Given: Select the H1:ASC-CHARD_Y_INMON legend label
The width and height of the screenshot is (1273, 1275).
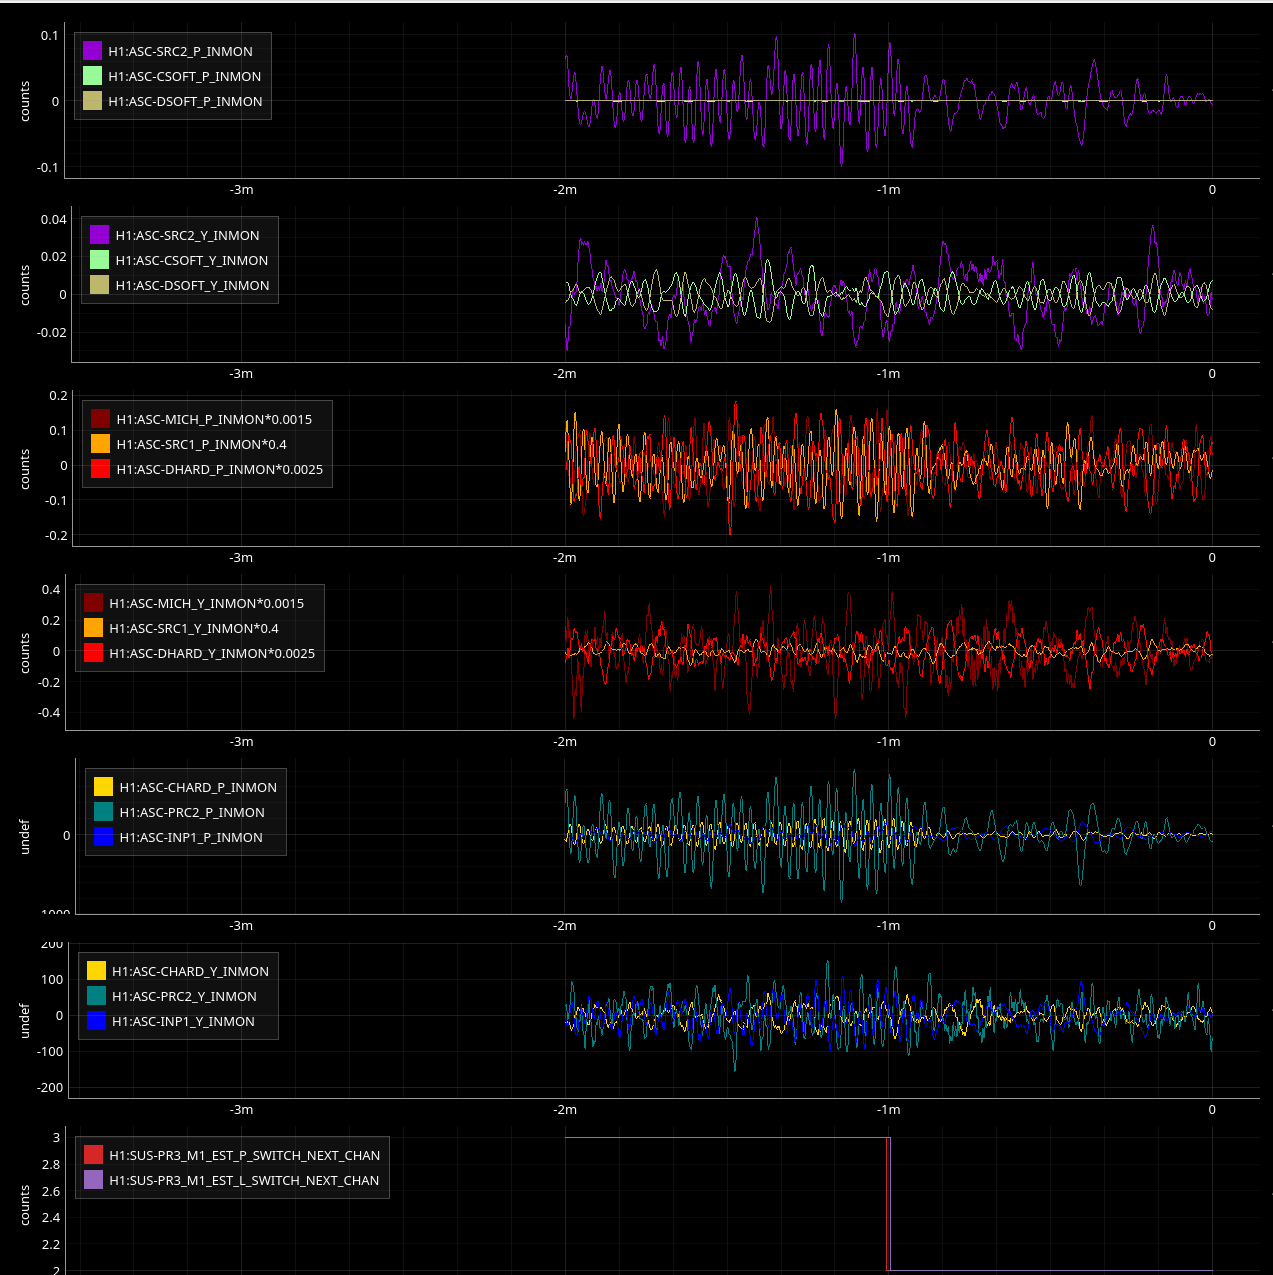Looking at the screenshot, I should tap(190, 971).
